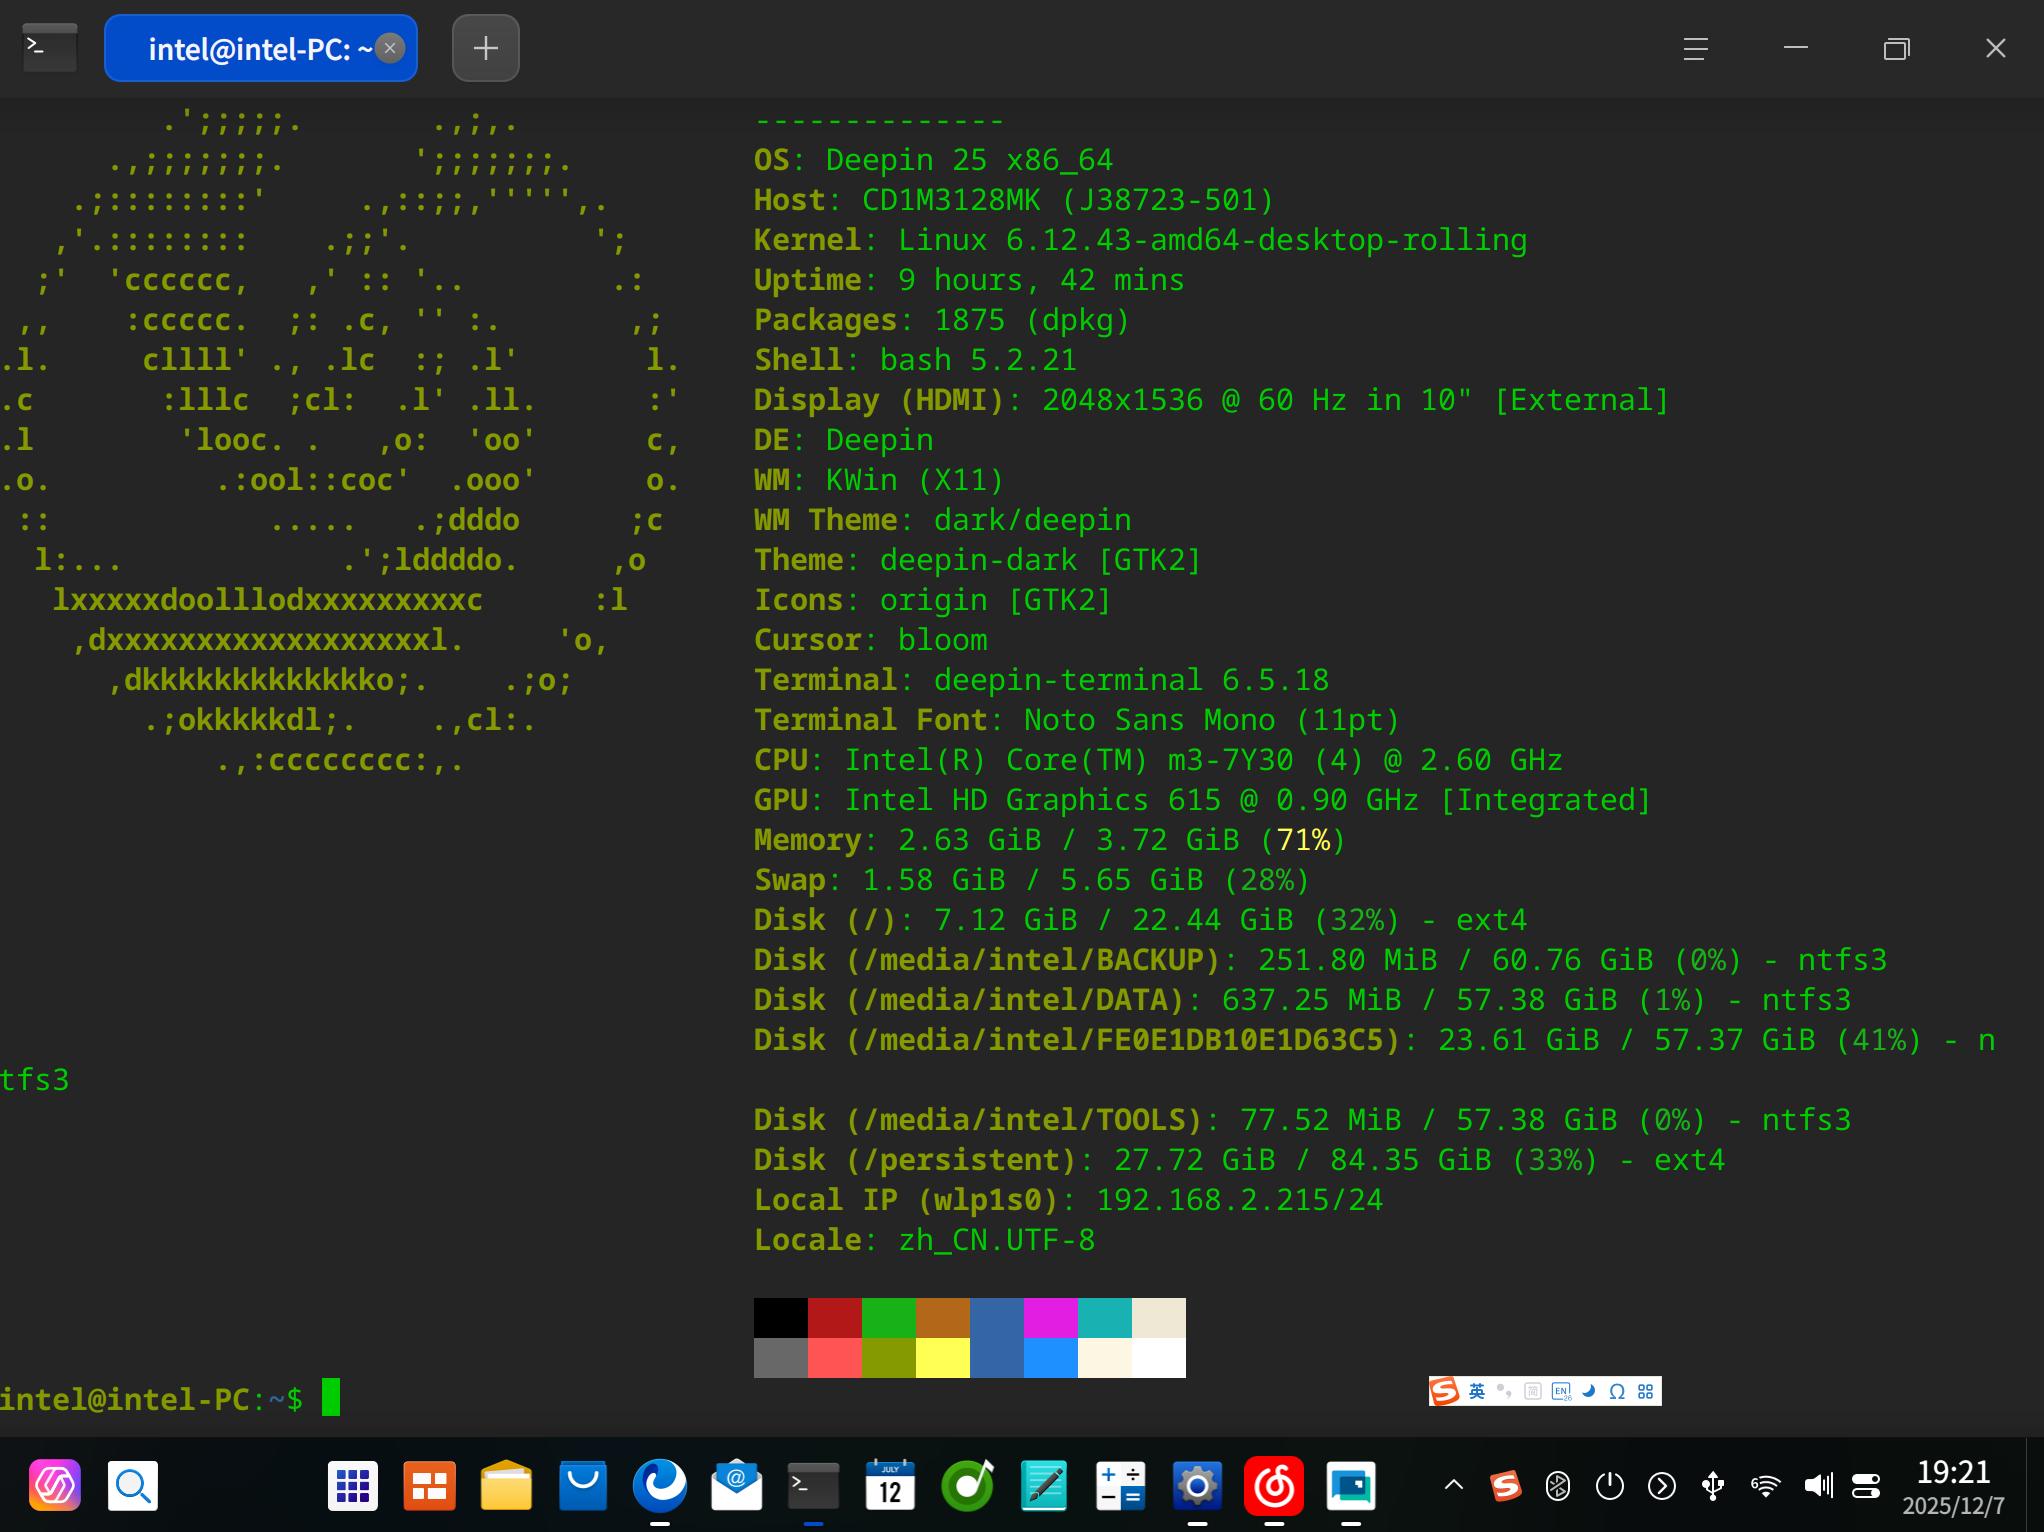Toggle the 英 Chinese/English input mode
Image resolution: width=2044 pixels, height=1532 pixels.
[x=1477, y=1391]
